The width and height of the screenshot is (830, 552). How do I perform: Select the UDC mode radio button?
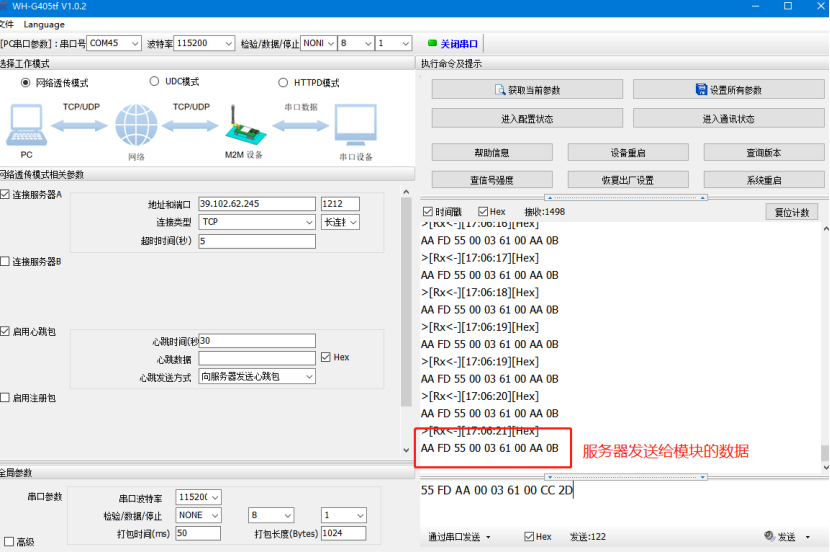pyautogui.click(x=155, y=82)
